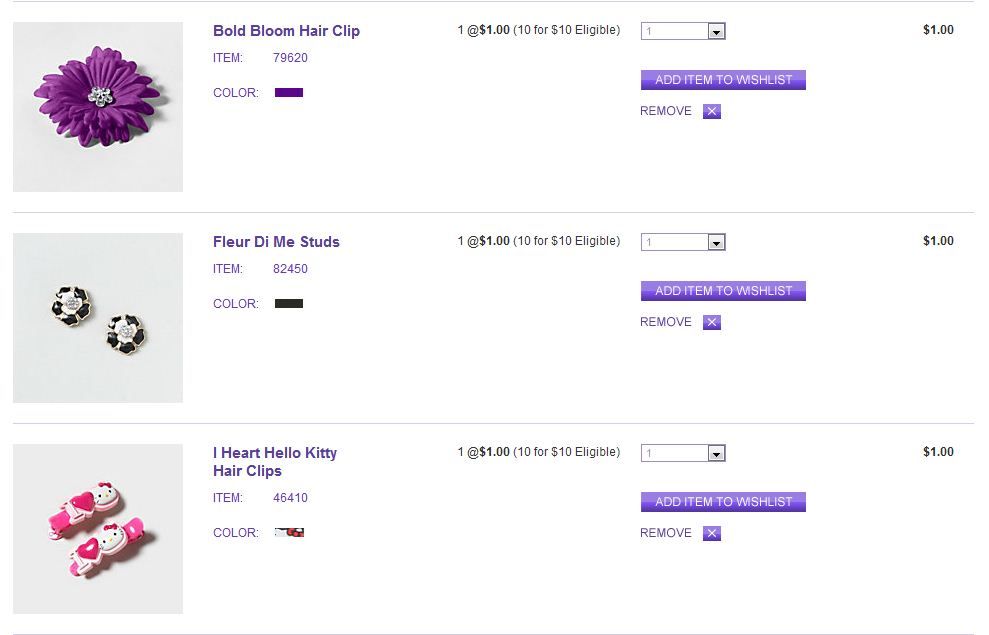
Task: Click the Hello Kitty hair clips product image
Action: point(98,529)
